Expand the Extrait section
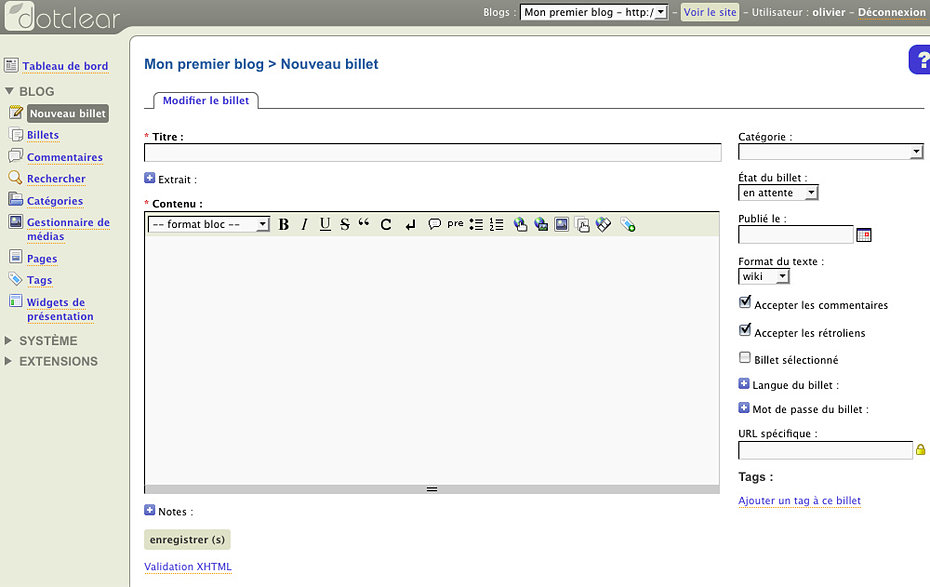 (x=150, y=178)
